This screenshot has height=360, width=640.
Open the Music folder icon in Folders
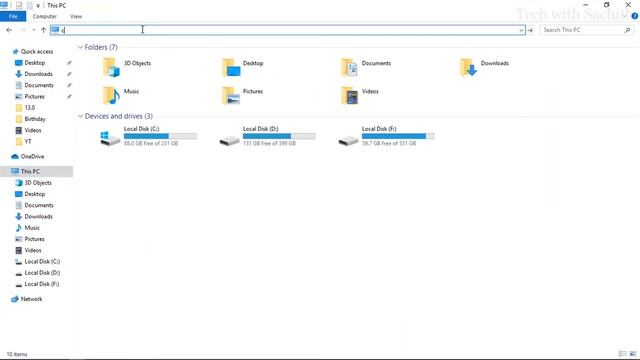111,96
